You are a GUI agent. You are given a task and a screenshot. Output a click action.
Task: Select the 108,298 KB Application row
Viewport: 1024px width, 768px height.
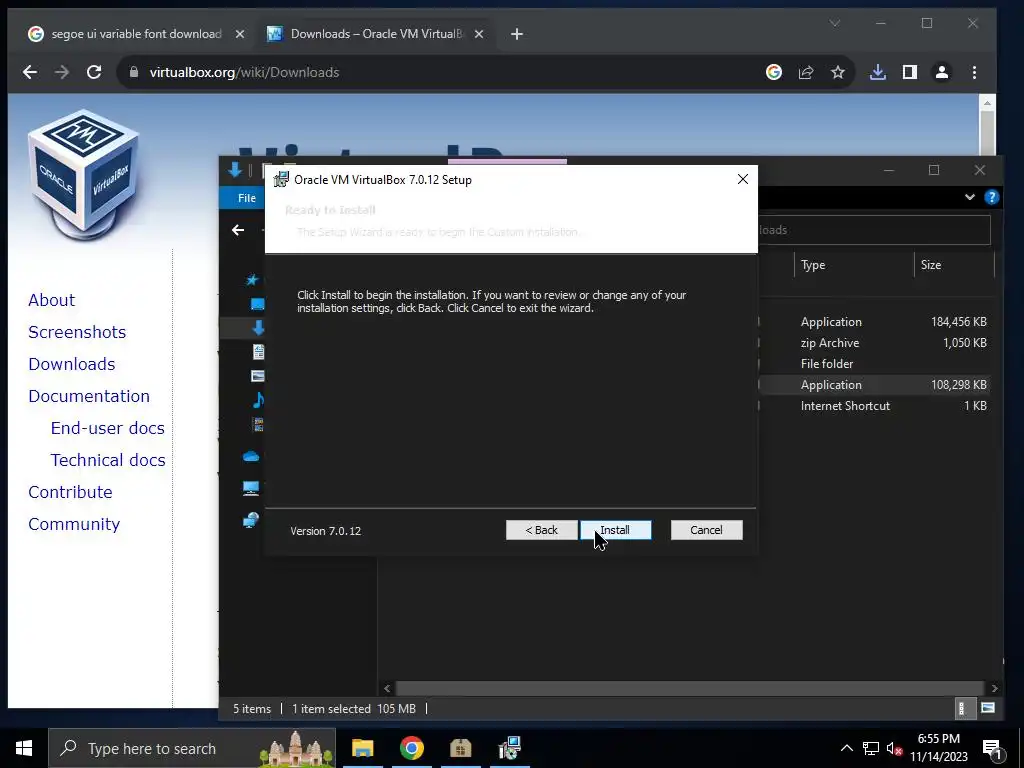tap(875, 385)
